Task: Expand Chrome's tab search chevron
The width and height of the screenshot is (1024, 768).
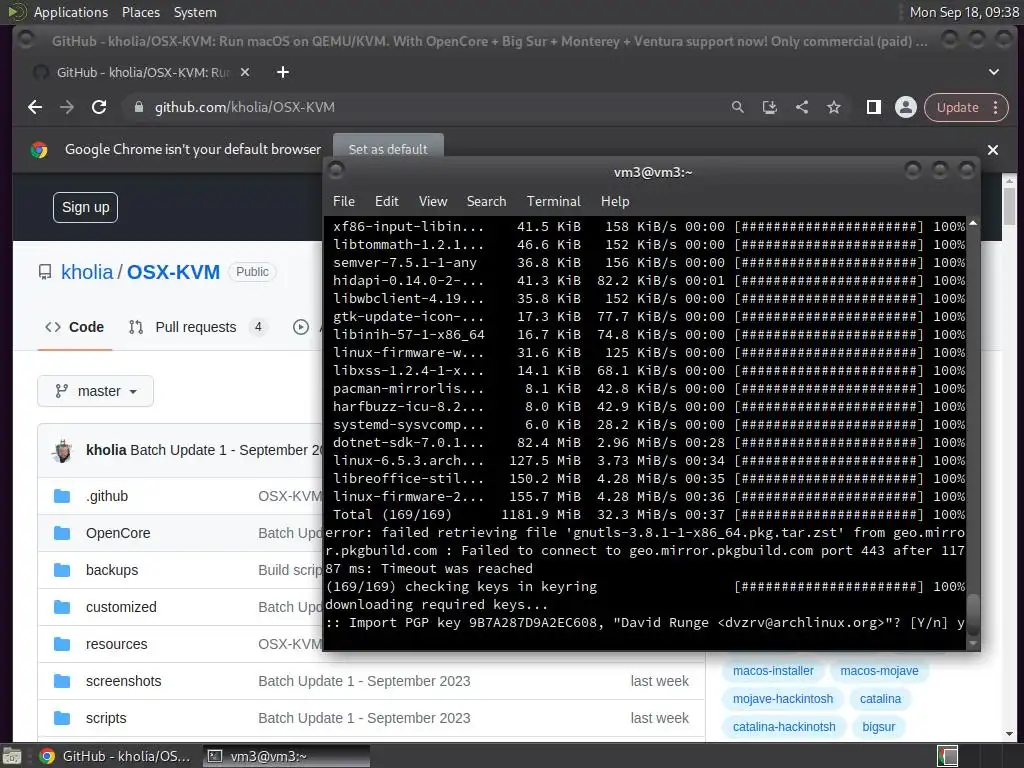Action: (x=993, y=72)
